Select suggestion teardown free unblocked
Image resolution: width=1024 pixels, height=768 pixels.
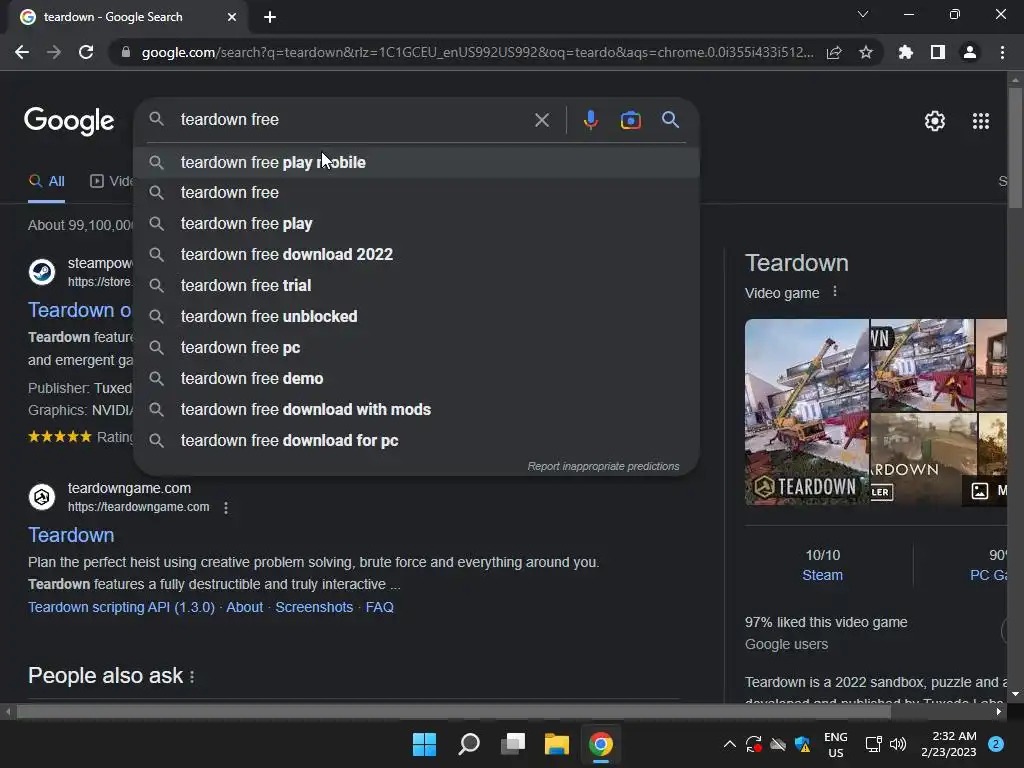coord(417,316)
